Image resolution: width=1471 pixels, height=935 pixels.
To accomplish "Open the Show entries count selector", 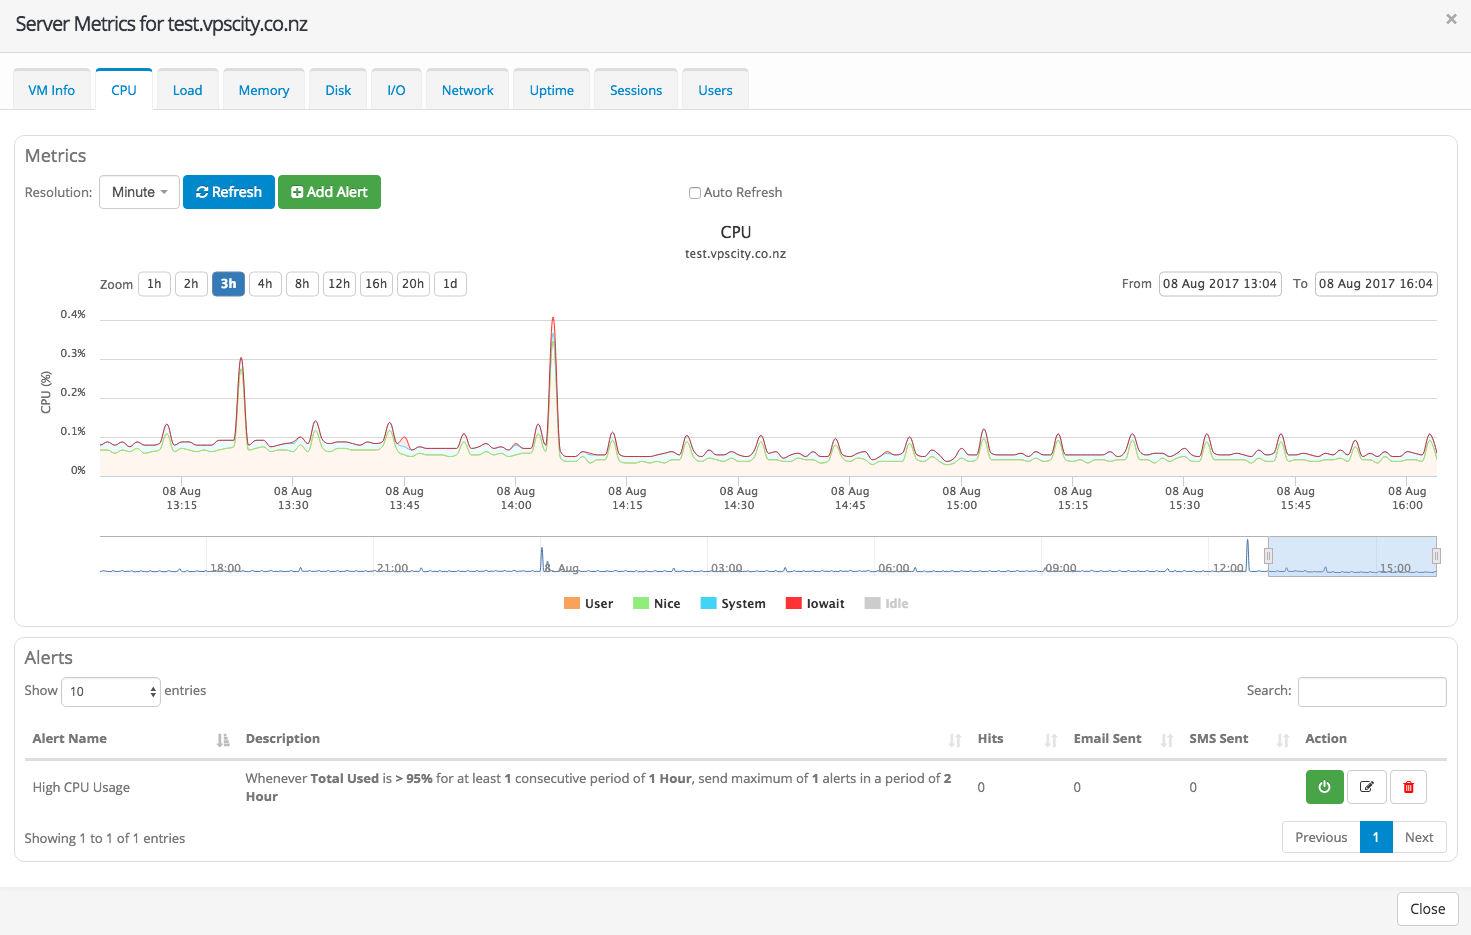I will [111, 692].
